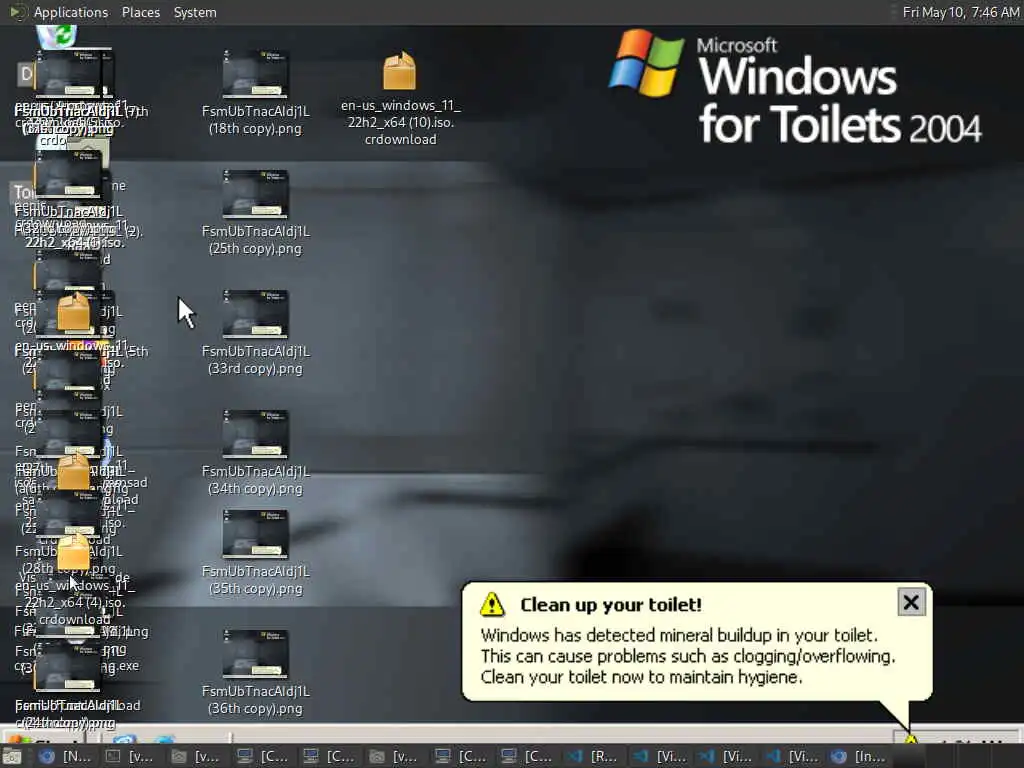Screen dimensions: 1024x768
Task: Click the clock showing Fri May 10
Action: (961, 12)
